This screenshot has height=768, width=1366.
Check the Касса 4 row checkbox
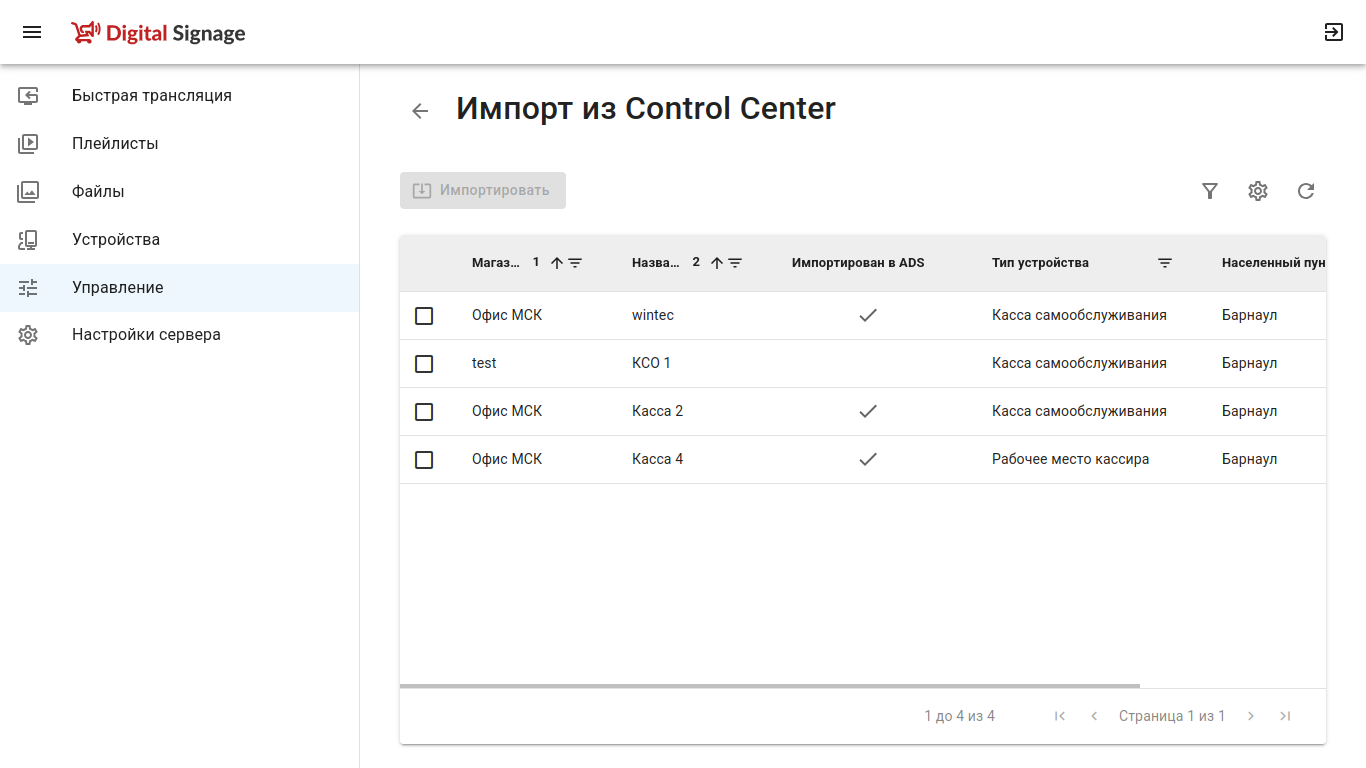(x=424, y=460)
